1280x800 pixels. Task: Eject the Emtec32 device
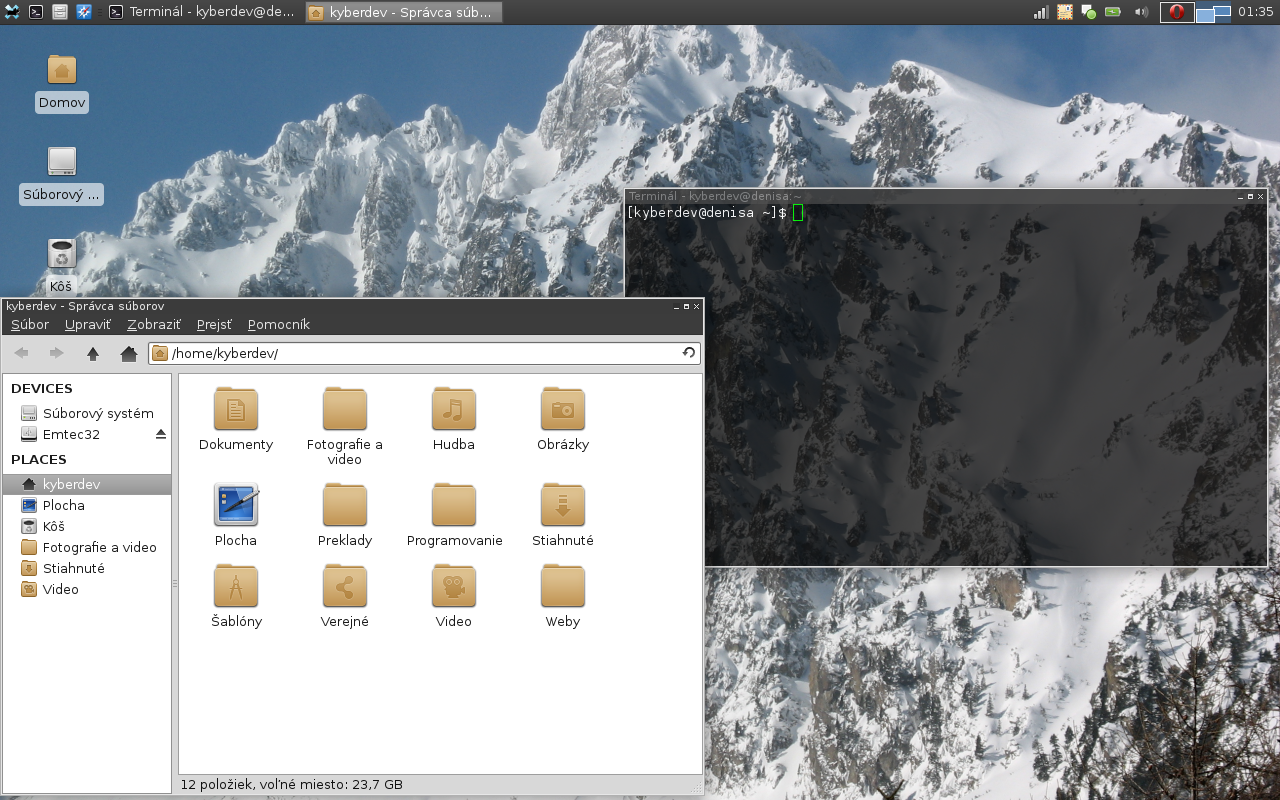click(x=161, y=434)
